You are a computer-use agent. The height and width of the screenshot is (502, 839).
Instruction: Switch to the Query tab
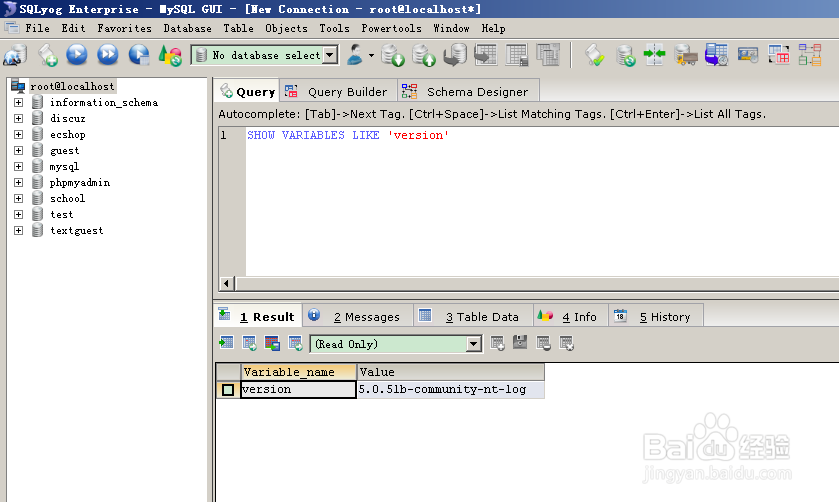247,92
